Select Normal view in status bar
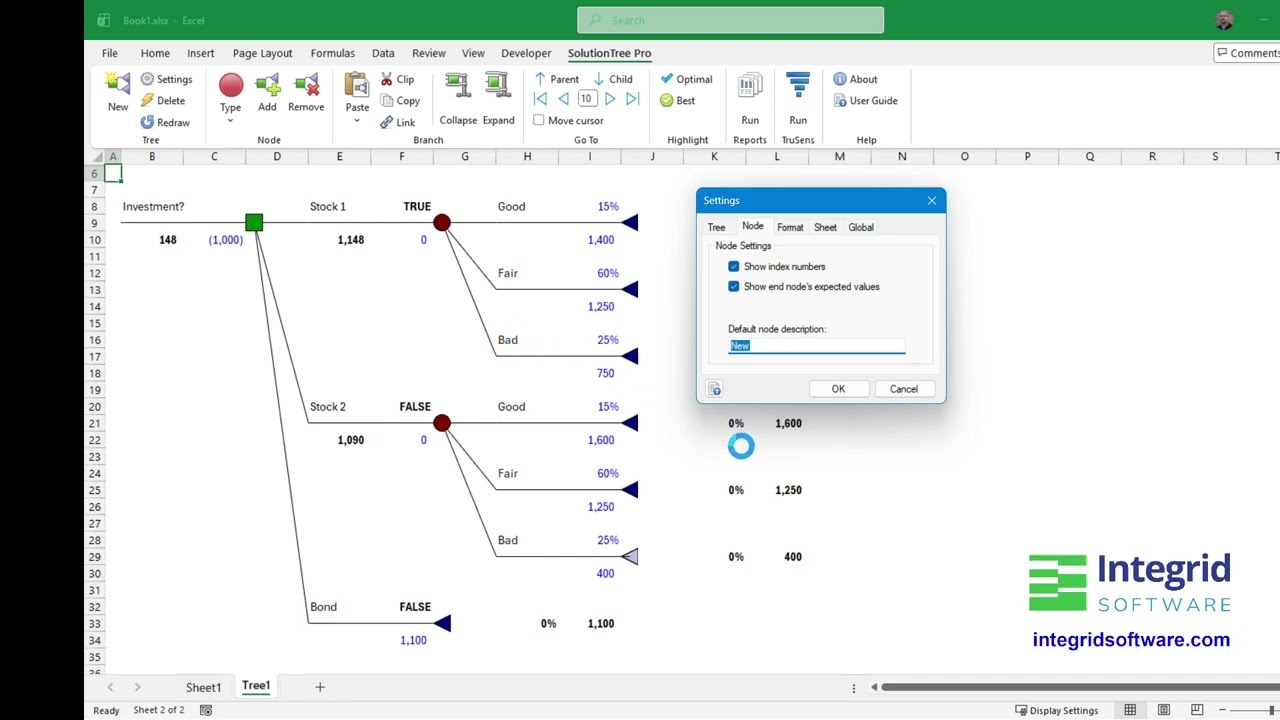The width and height of the screenshot is (1280, 720). 1130,710
